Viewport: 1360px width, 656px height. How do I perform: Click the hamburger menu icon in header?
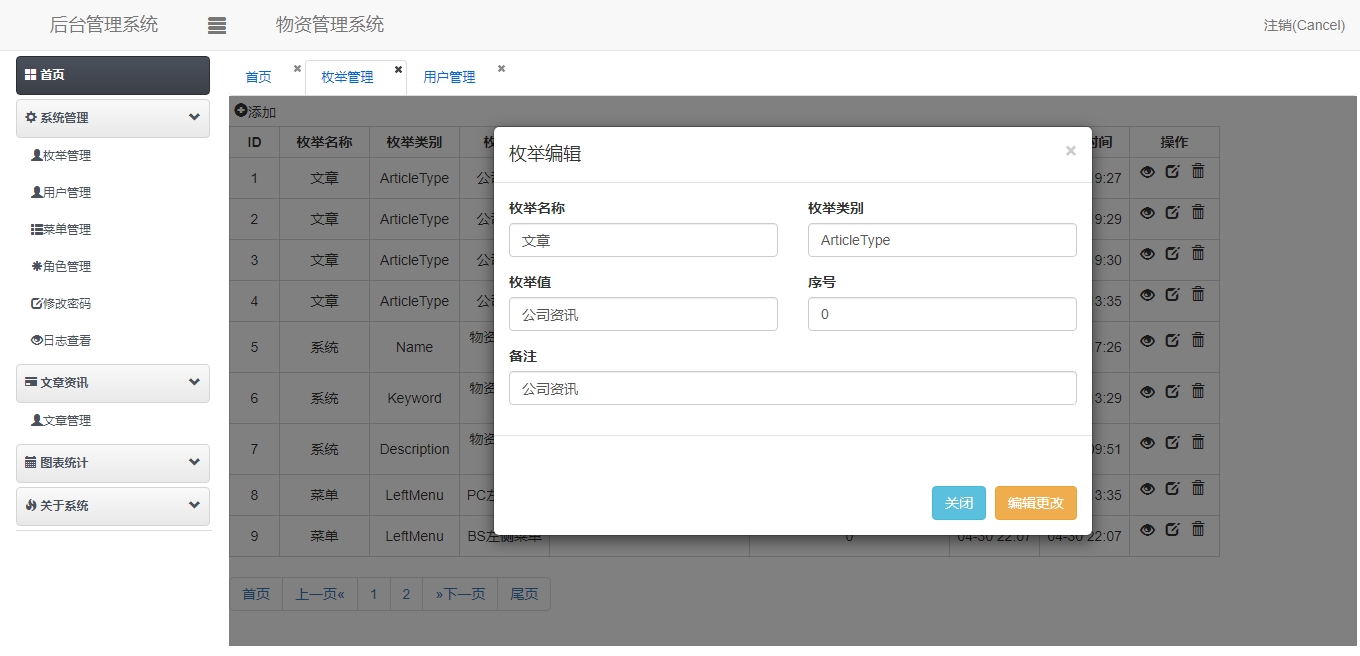coord(217,26)
